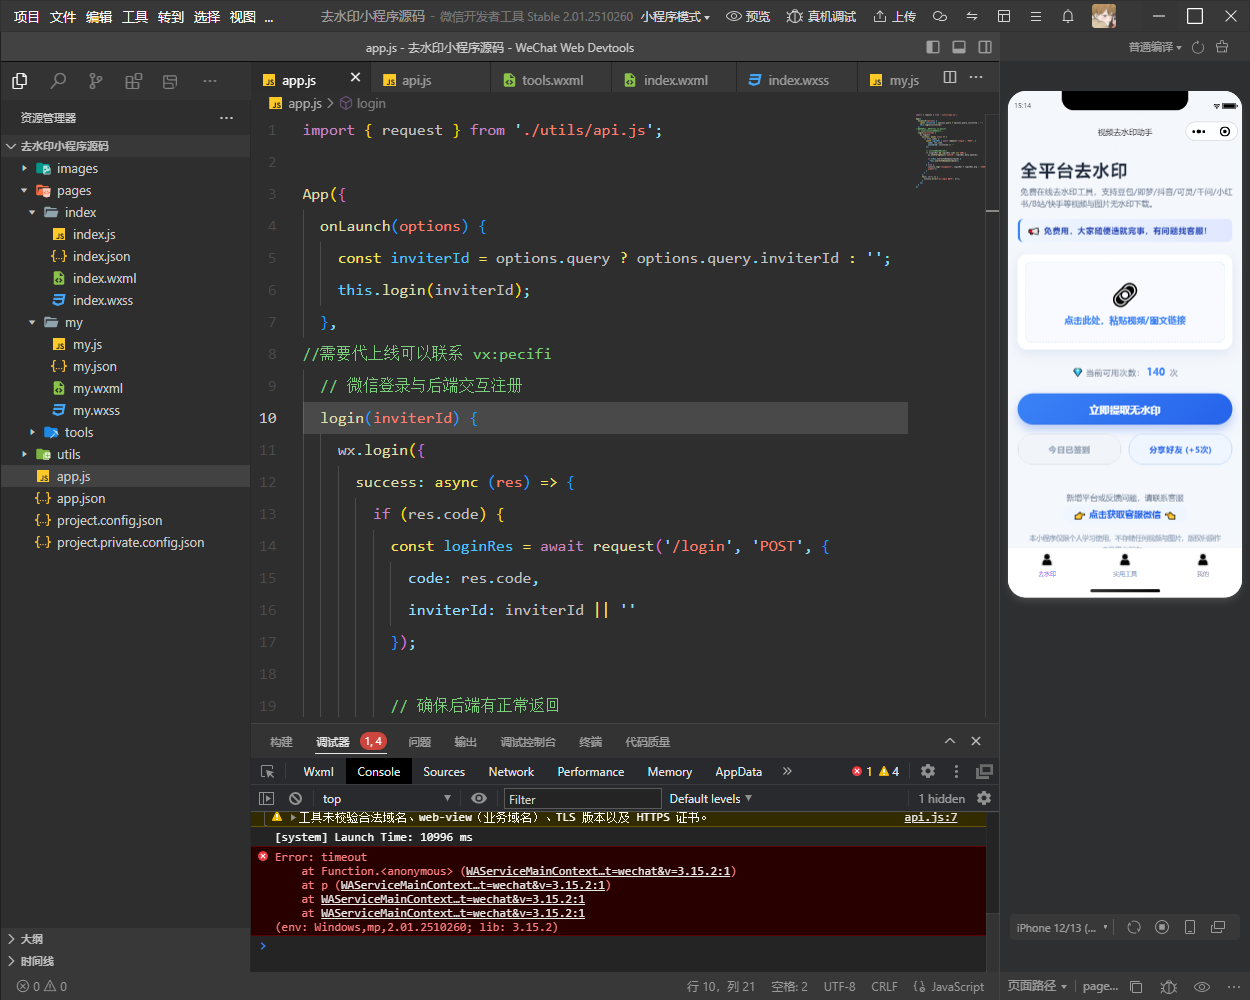The height and width of the screenshot is (1000, 1250).
Task: Toggle the live expression eye icon in console
Action: (x=479, y=798)
